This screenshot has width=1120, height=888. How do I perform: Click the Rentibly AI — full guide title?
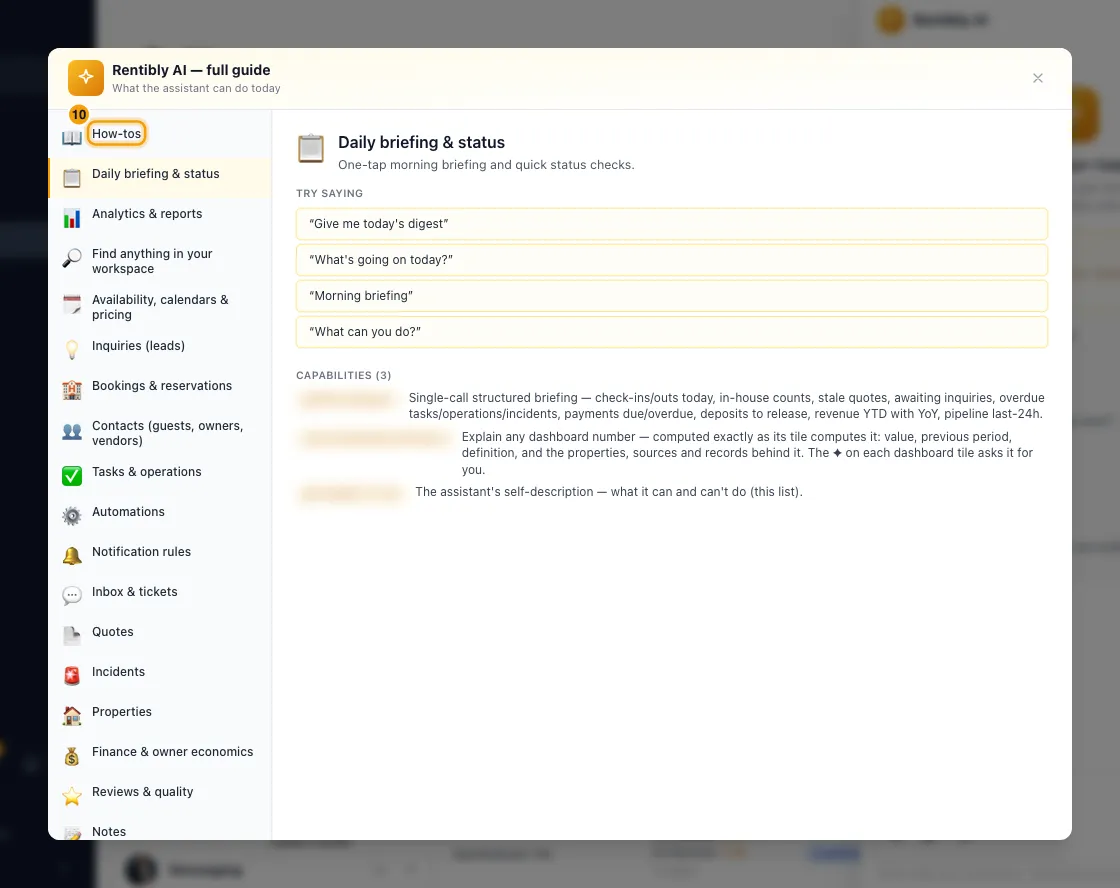click(191, 70)
